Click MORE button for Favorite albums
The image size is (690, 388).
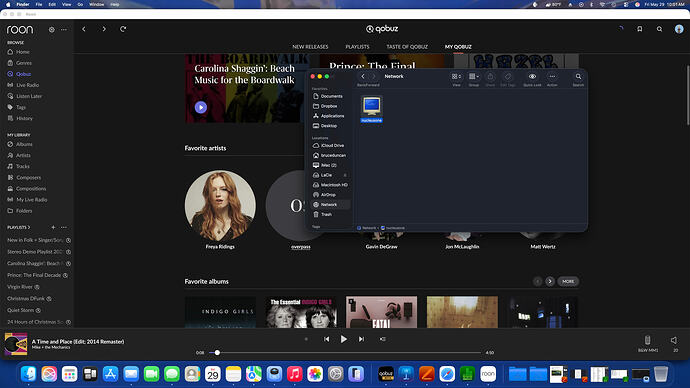click(568, 281)
